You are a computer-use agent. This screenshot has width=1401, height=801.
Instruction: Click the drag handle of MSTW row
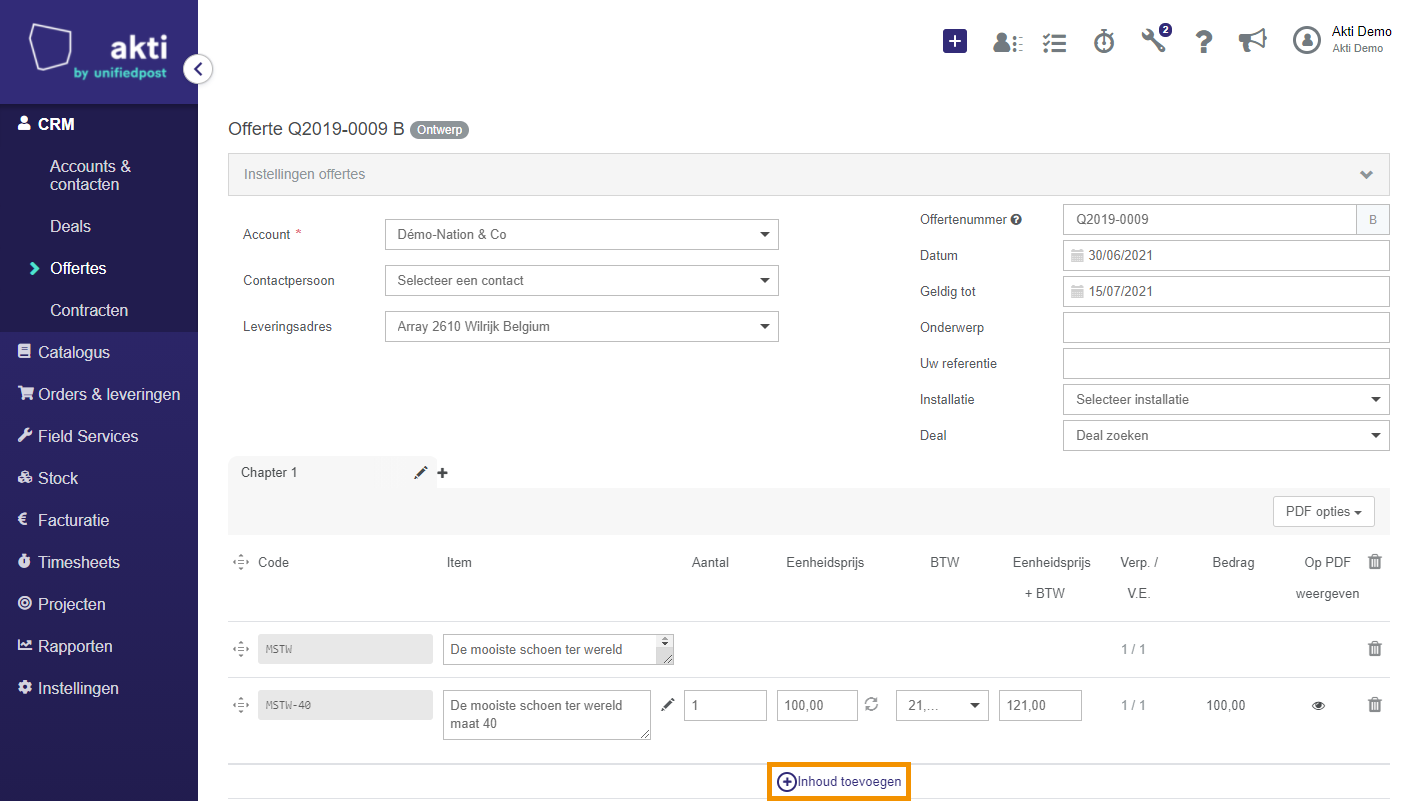click(240, 649)
